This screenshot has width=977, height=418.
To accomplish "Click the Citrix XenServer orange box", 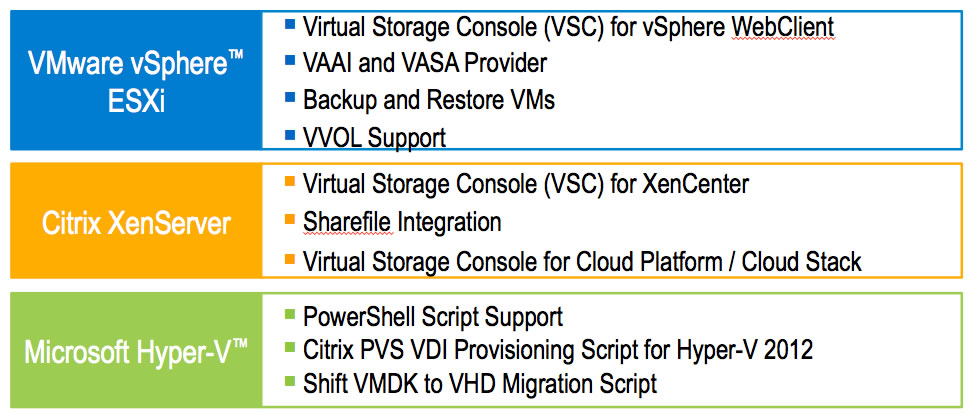I will click(x=136, y=221).
